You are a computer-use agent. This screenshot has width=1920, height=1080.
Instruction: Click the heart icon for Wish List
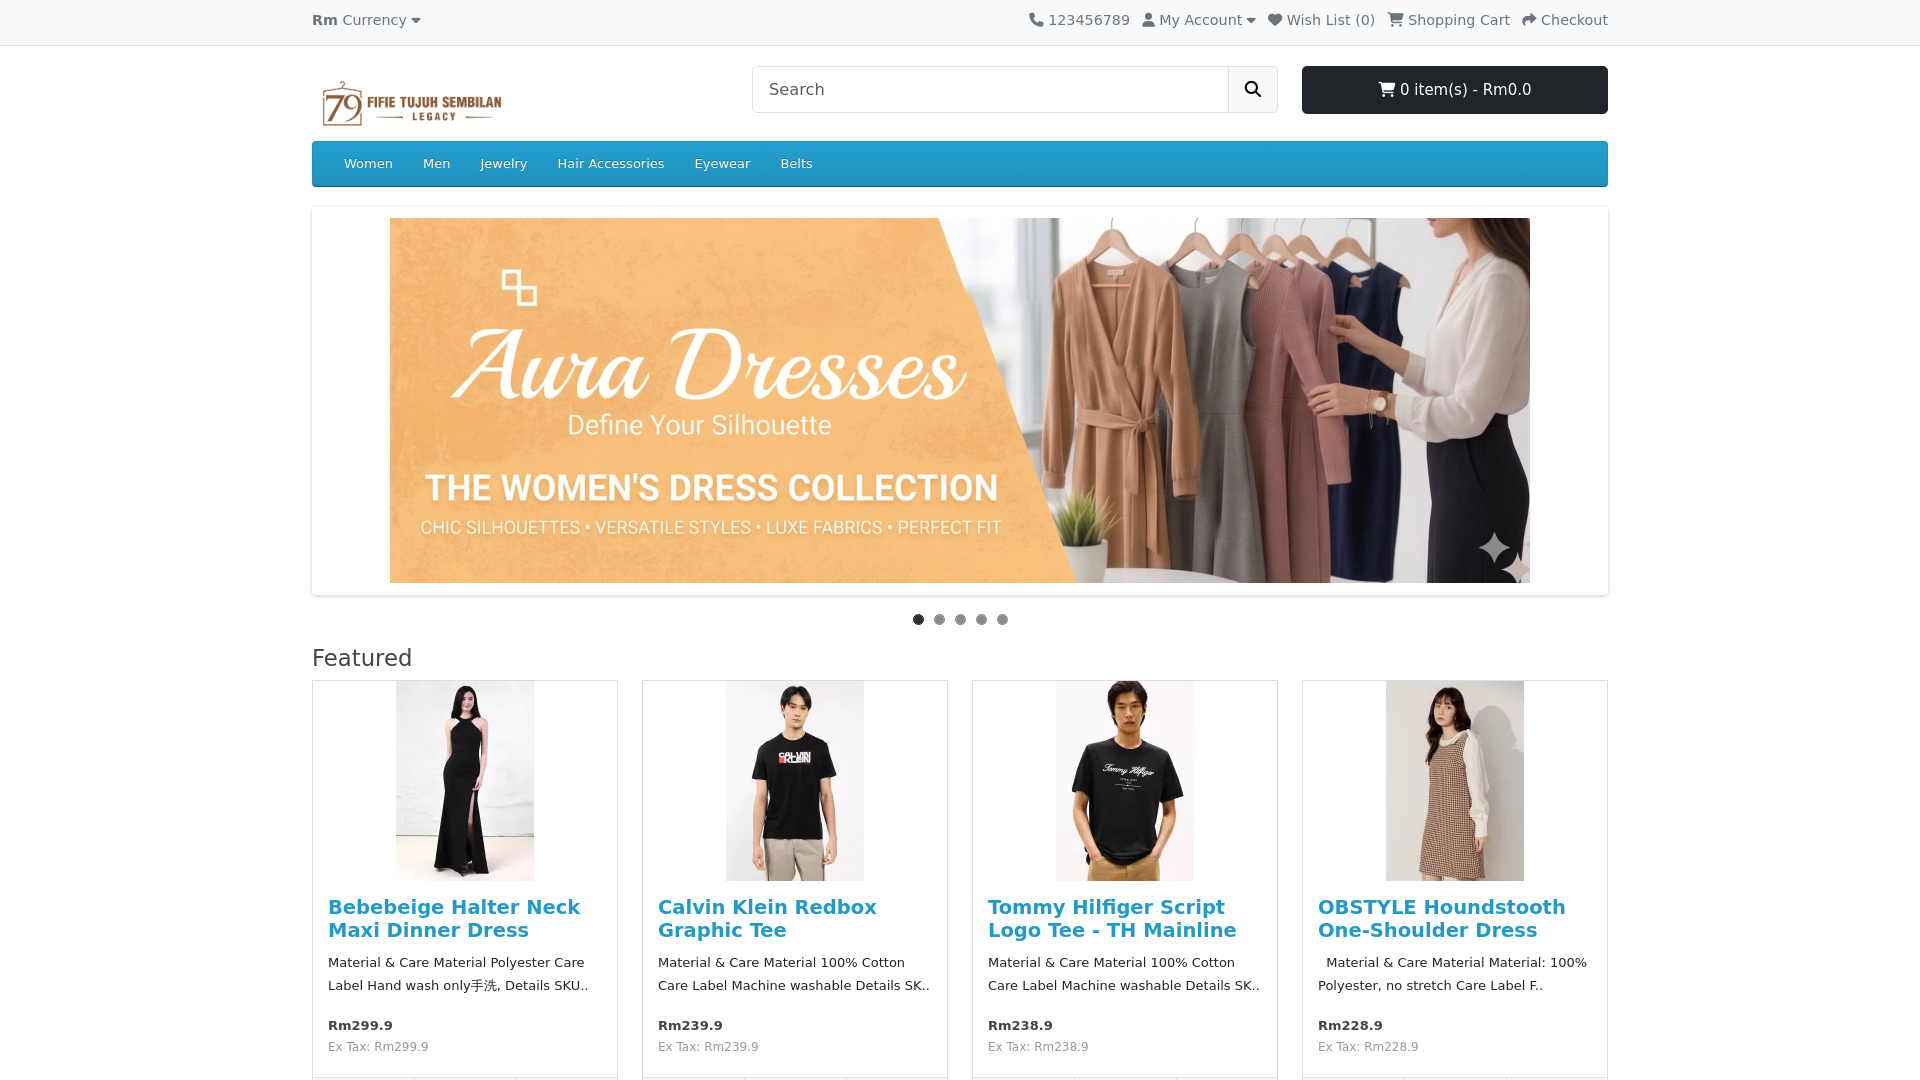1275,20
